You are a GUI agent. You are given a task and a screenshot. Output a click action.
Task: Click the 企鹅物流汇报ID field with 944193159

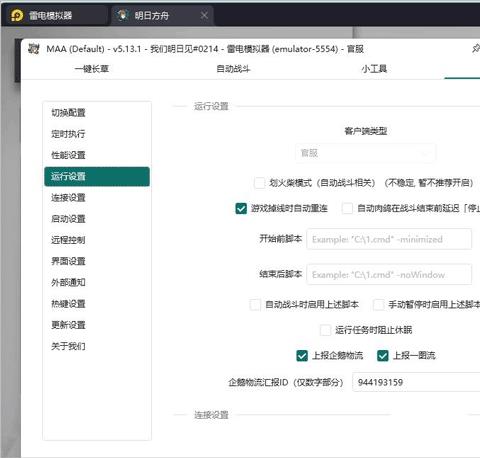416,382
